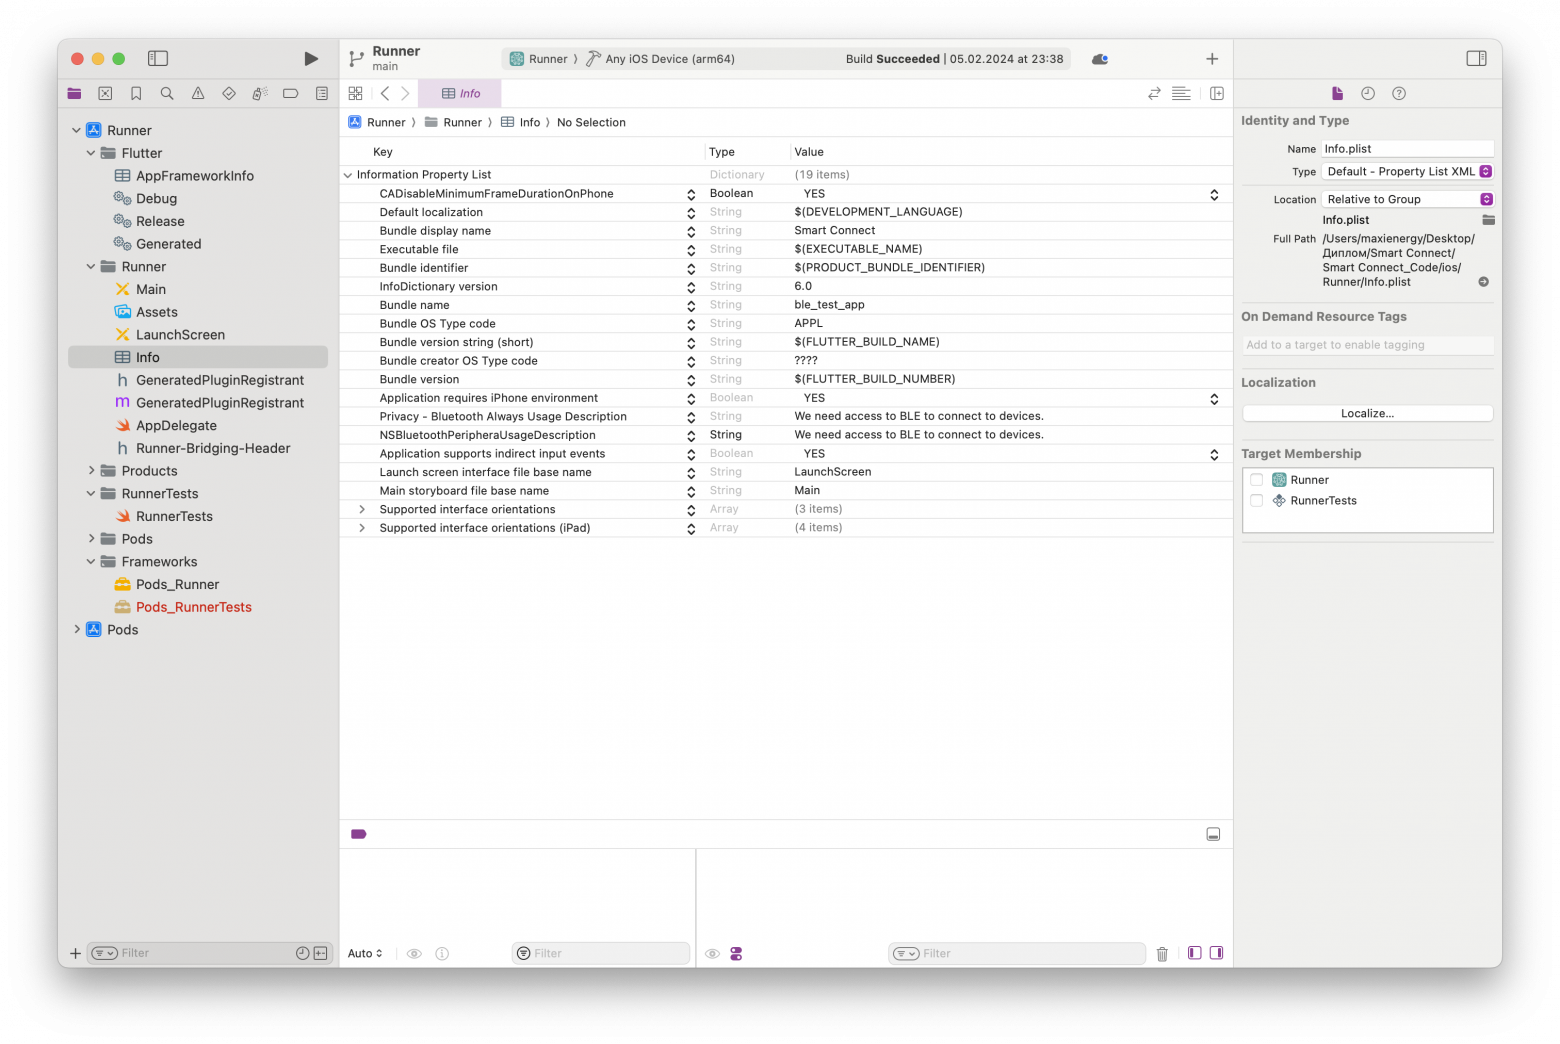The image size is (1560, 1044).
Task: Enable Runner target membership for Info.plist
Action: point(1257,479)
